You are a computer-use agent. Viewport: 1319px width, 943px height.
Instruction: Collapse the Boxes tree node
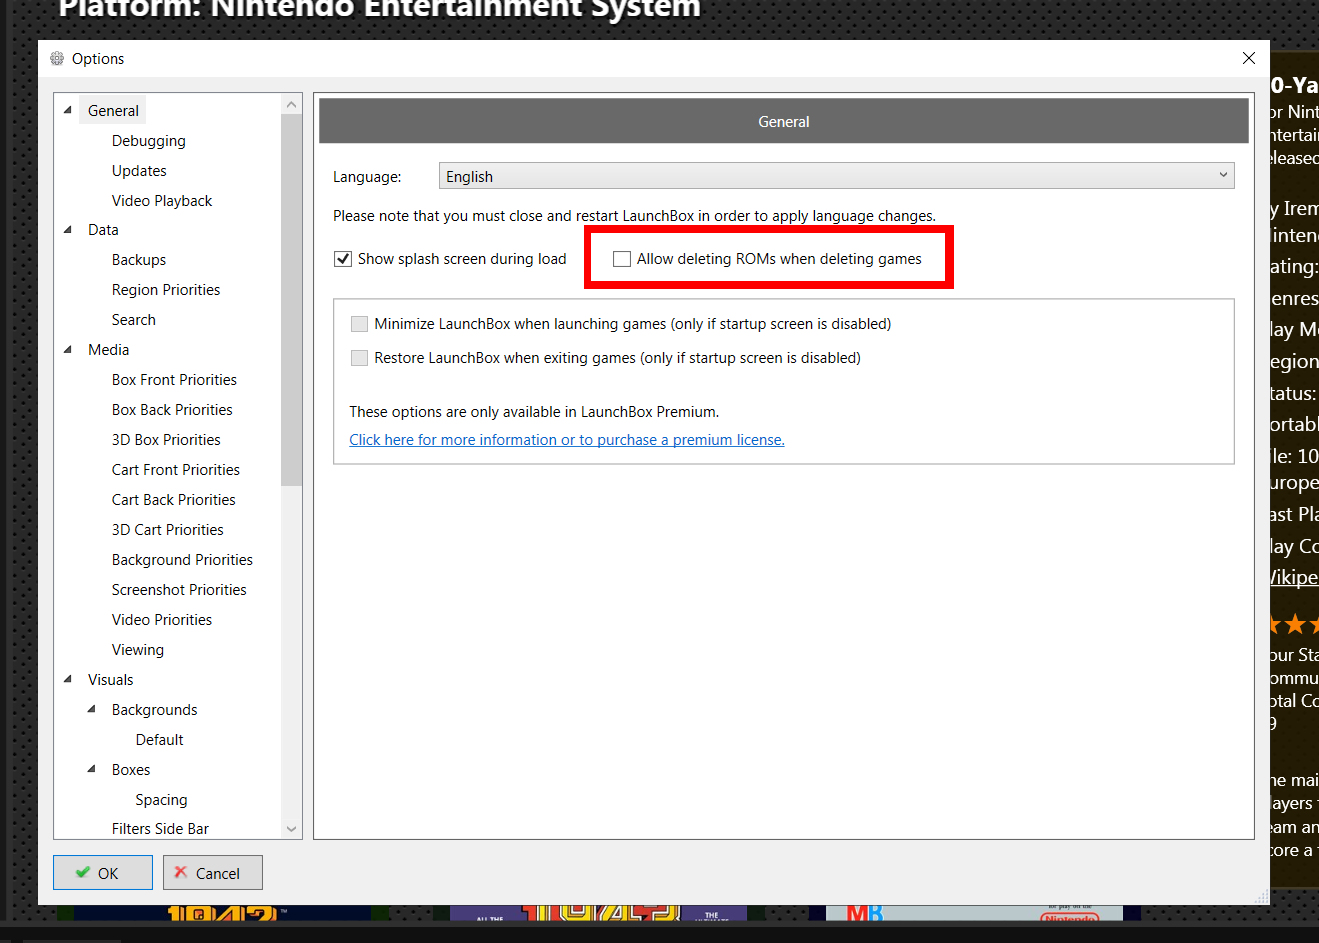[x=92, y=770]
